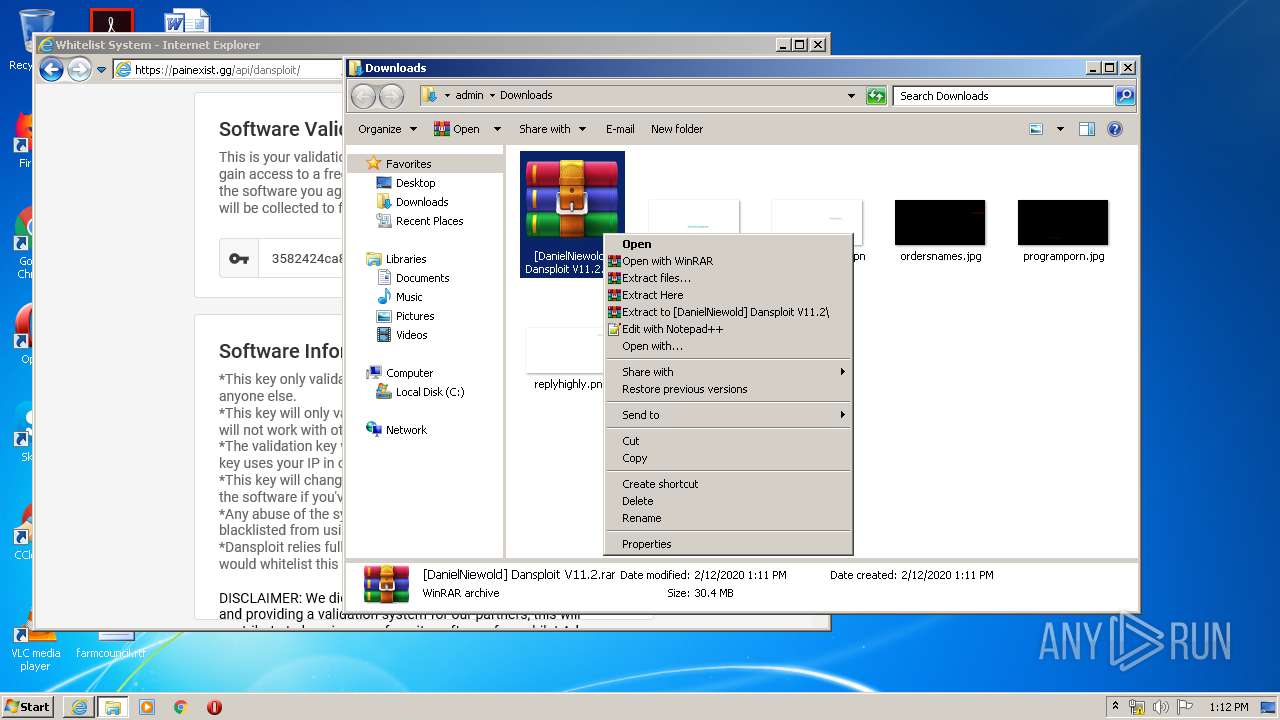1280x720 pixels.
Task: Choose Restore previous versions from context menu
Action: [x=728, y=389]
